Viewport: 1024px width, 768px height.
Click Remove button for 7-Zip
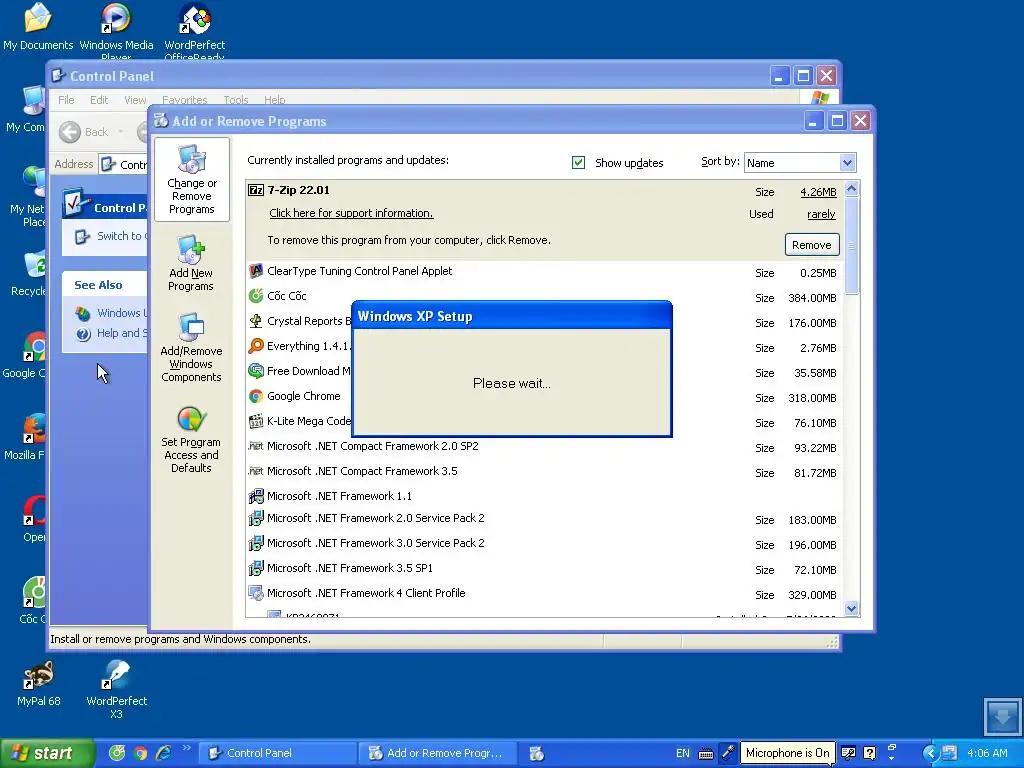[812, 245]
